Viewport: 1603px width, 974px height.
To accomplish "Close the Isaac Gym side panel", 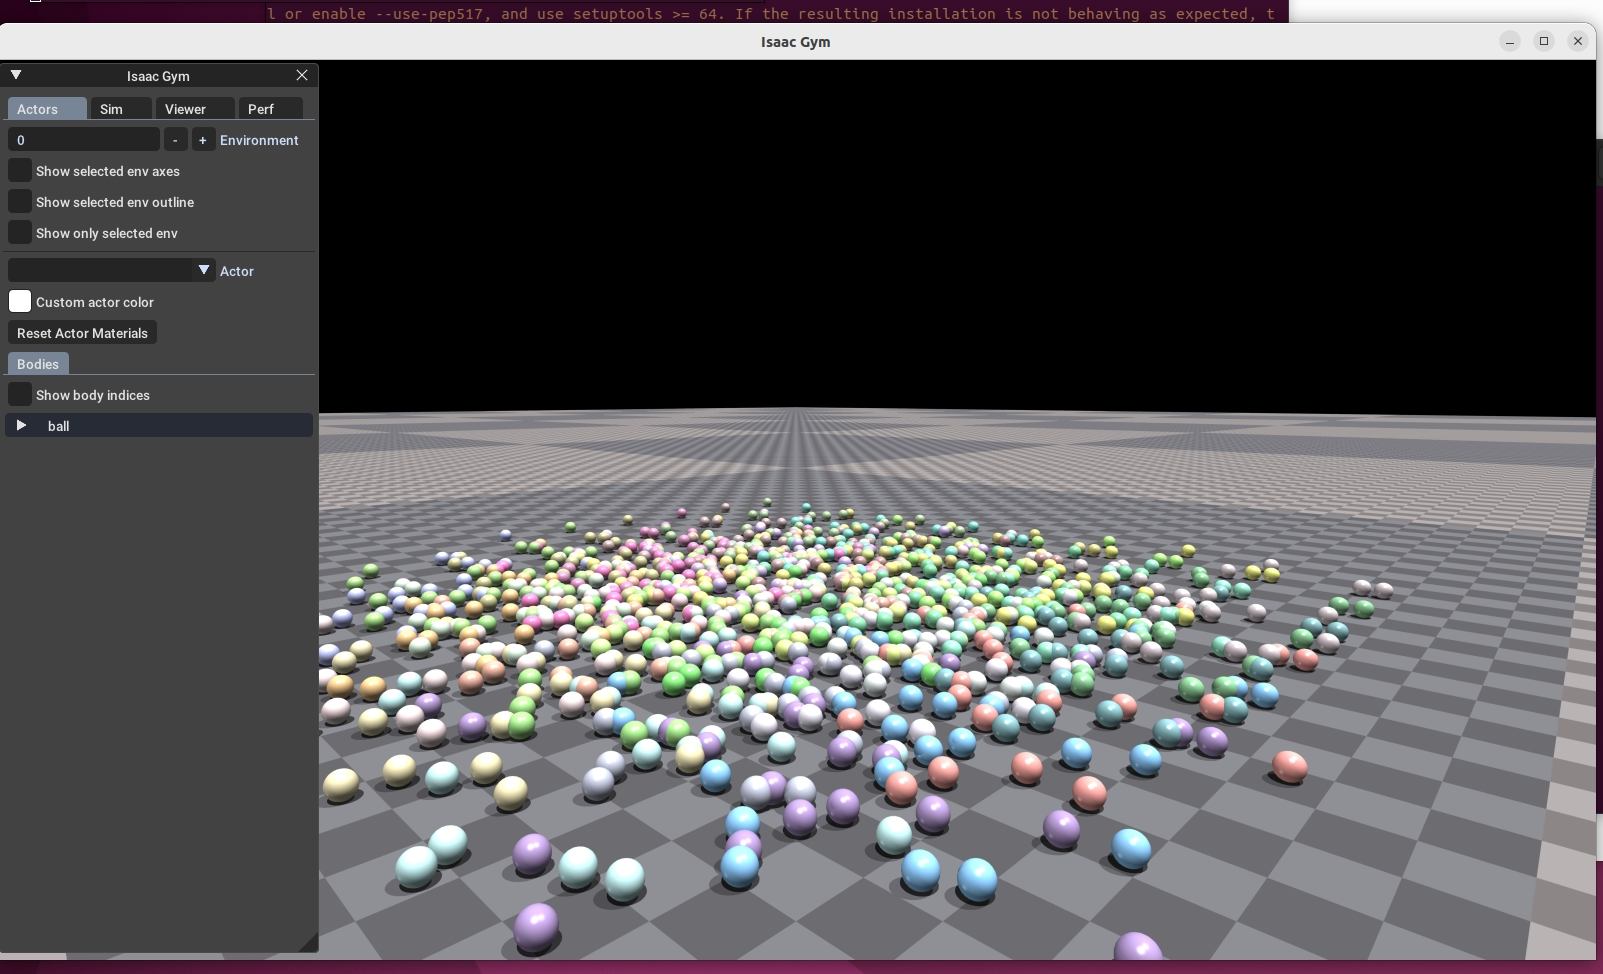I will click(x=302, y=75).
